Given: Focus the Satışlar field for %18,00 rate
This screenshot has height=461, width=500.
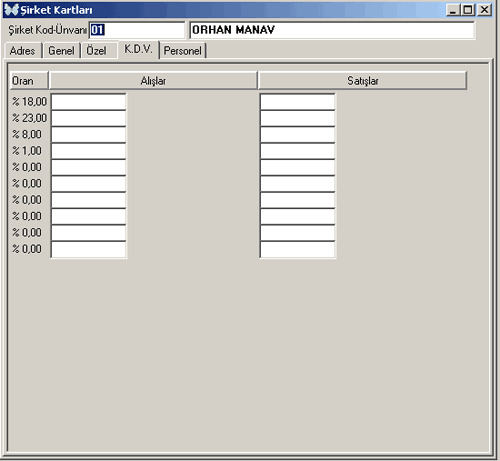Looking at the screenshot, I should (298, 102).
